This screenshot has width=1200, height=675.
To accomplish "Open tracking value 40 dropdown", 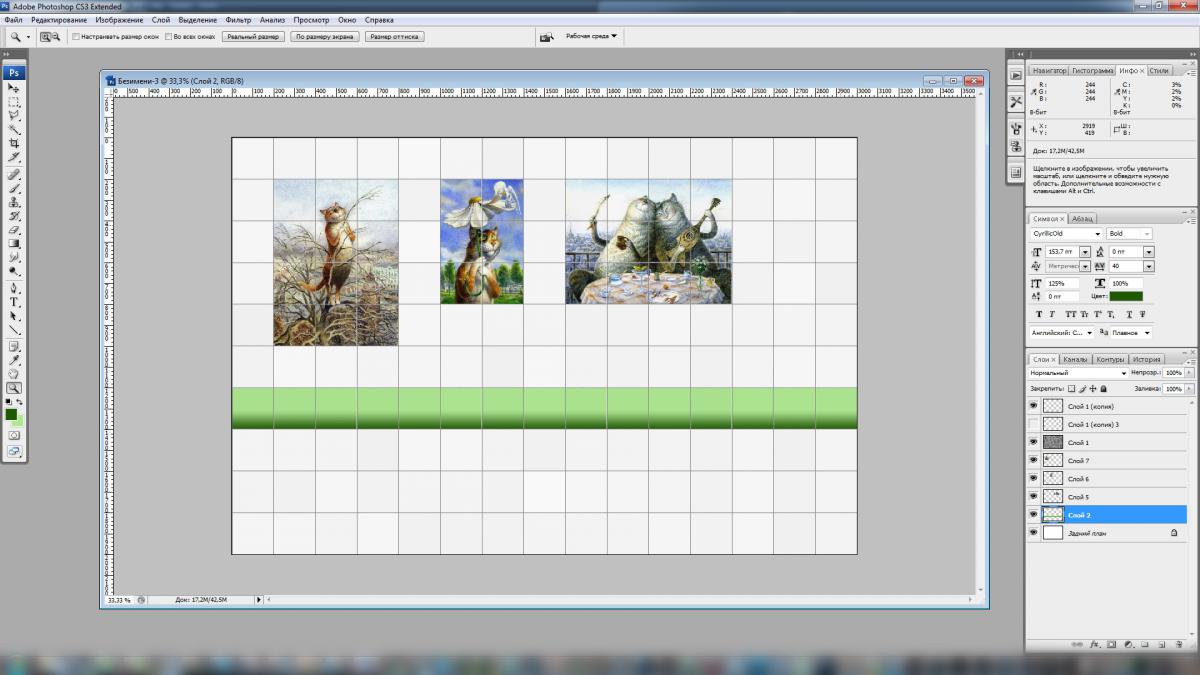I will [x=1149, y=266].
